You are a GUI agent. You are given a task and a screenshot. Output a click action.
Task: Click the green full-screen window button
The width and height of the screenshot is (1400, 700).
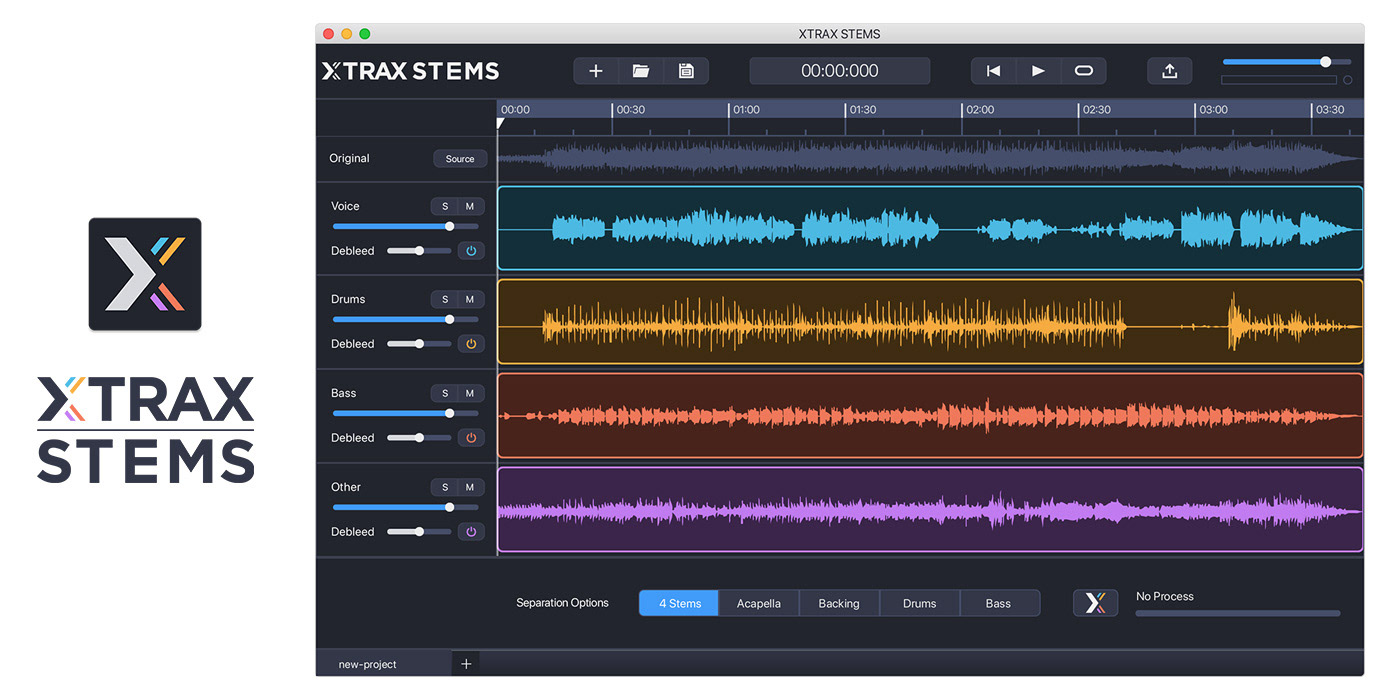click(x=365, y=34)
